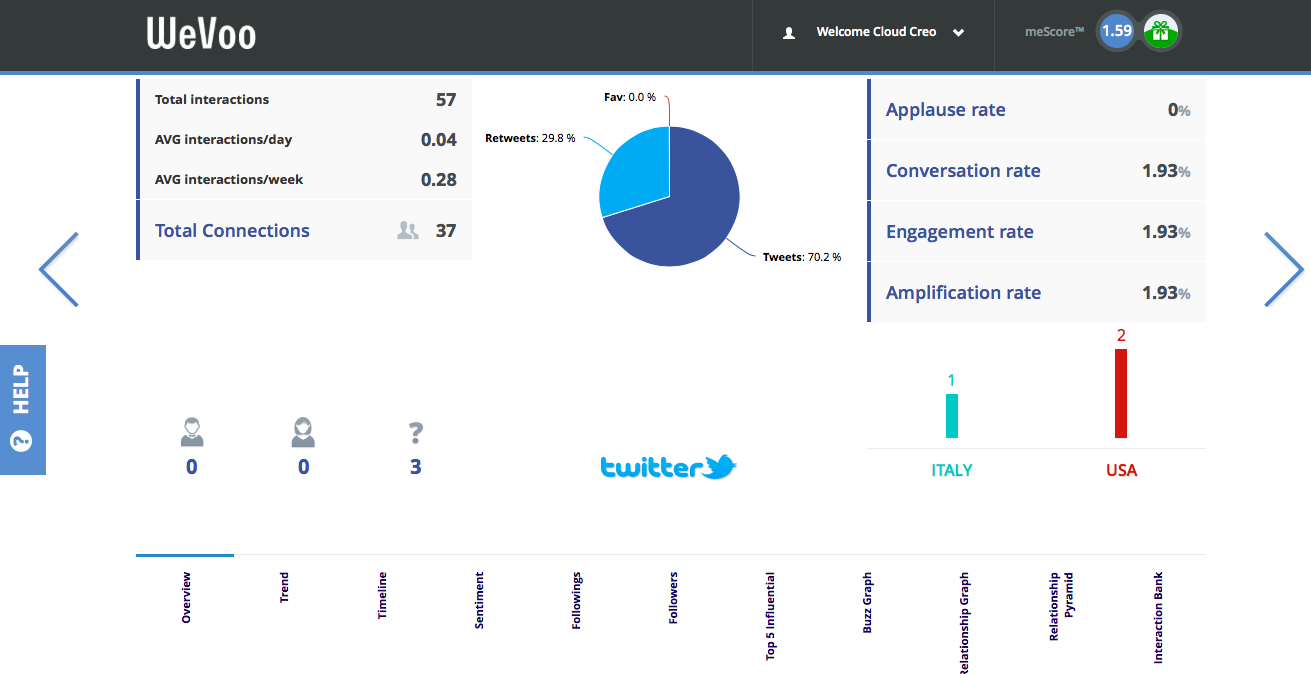Click the user profile icon in header
Screen dimensions: 1311x674
point(789,32)
